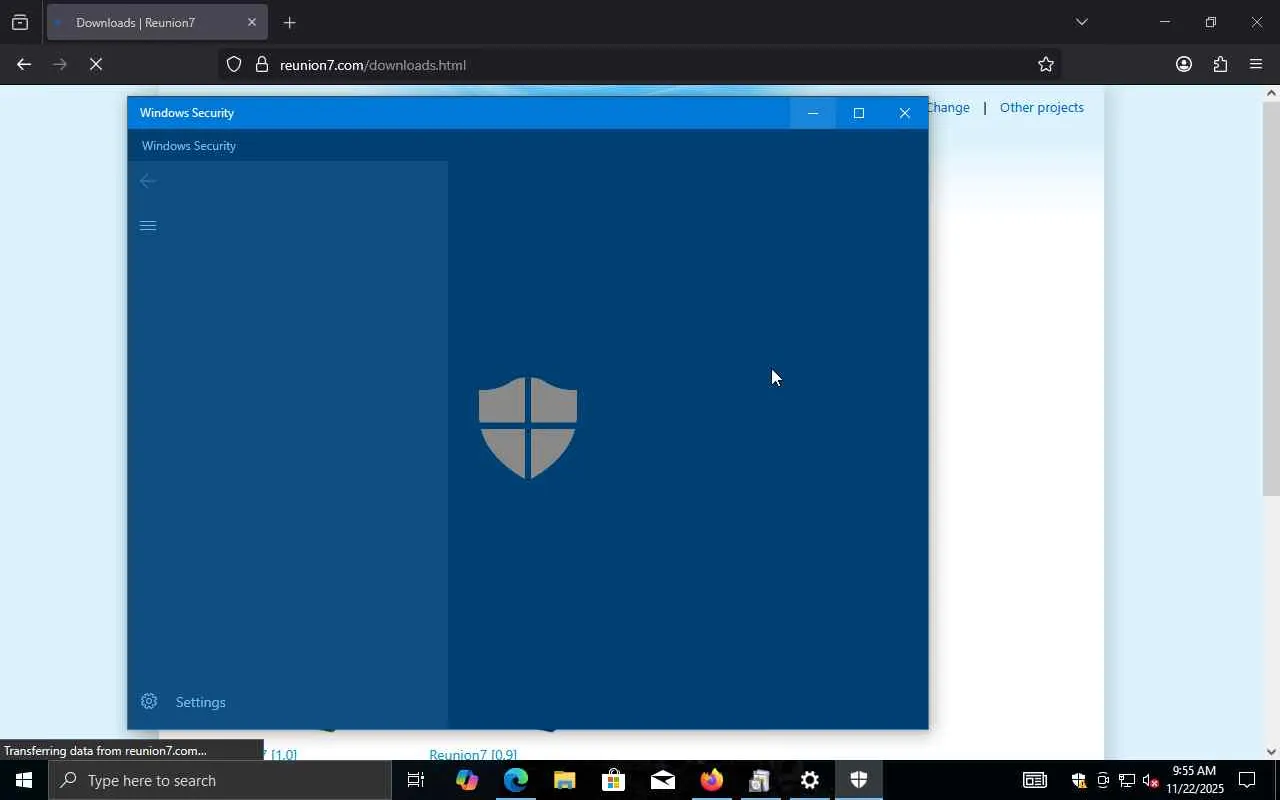Open Settings gear icon in Windows Security
1280x800 pixels.
[149, 701]
